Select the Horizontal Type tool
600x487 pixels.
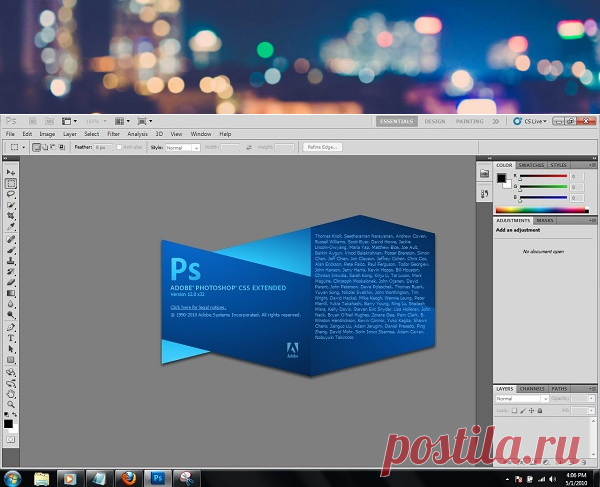pos(11,338)
